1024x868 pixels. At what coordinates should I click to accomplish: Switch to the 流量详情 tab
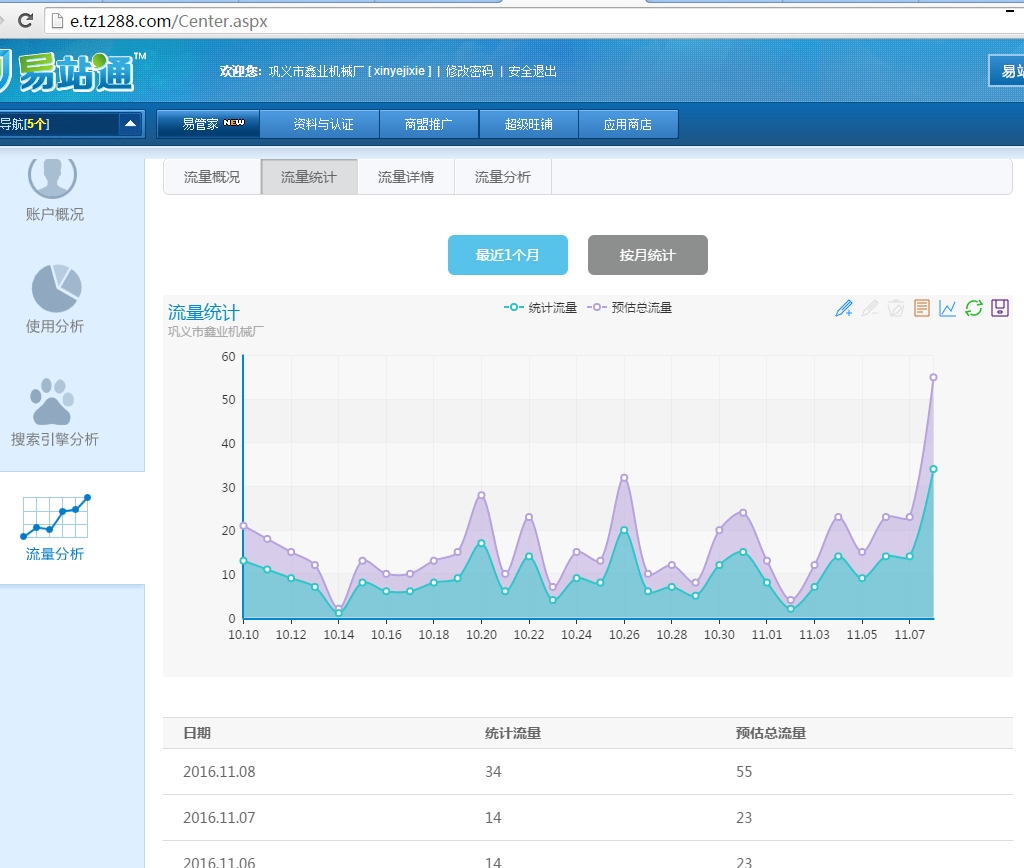[406, 177]
